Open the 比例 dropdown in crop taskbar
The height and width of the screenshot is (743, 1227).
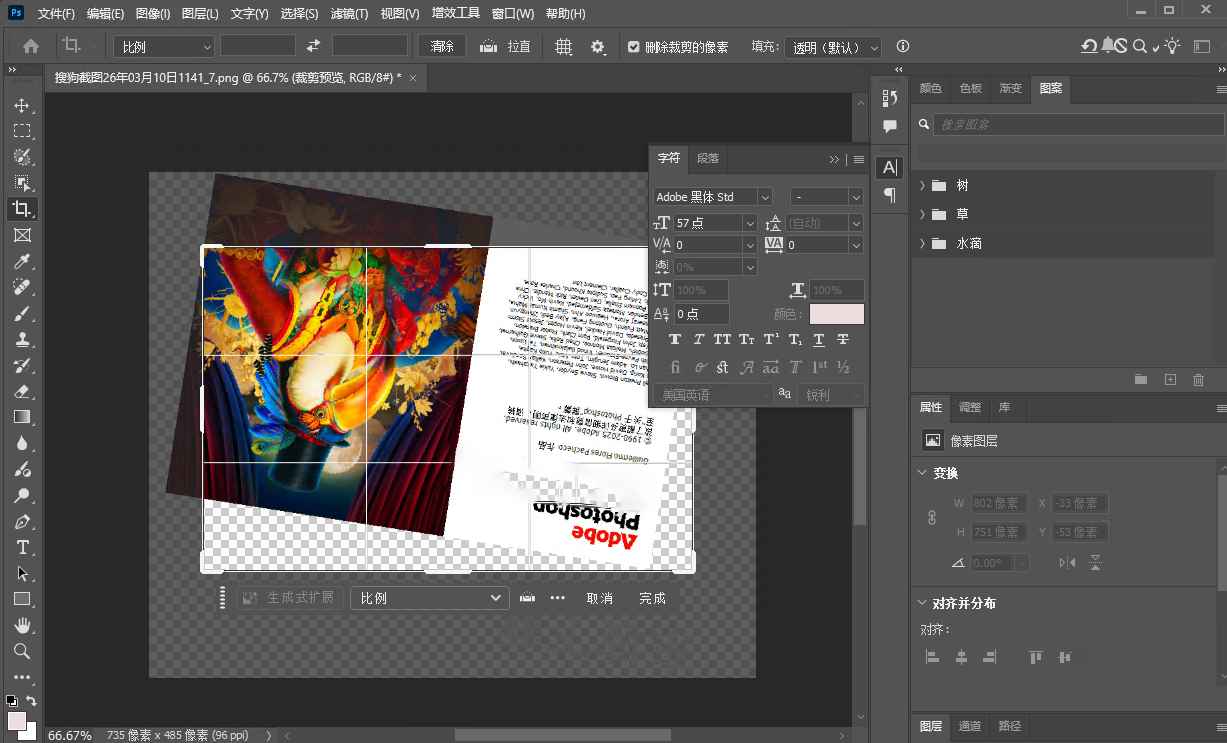click(430, 598)
